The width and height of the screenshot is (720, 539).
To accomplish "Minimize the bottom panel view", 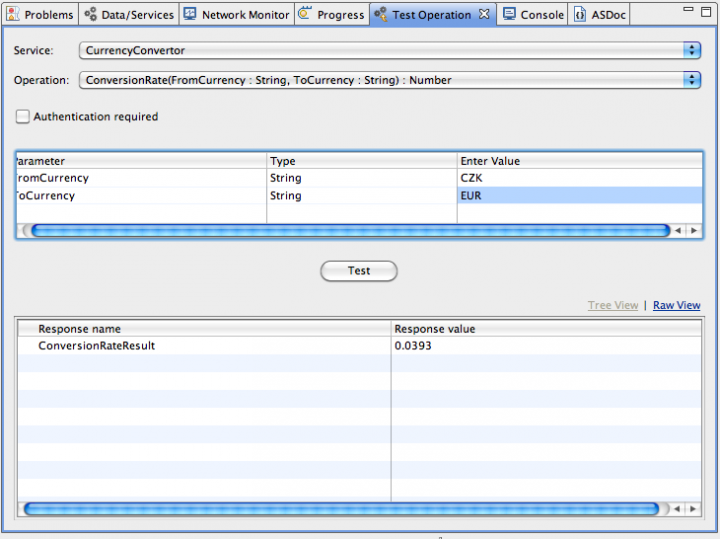I will tap(688, 9).
